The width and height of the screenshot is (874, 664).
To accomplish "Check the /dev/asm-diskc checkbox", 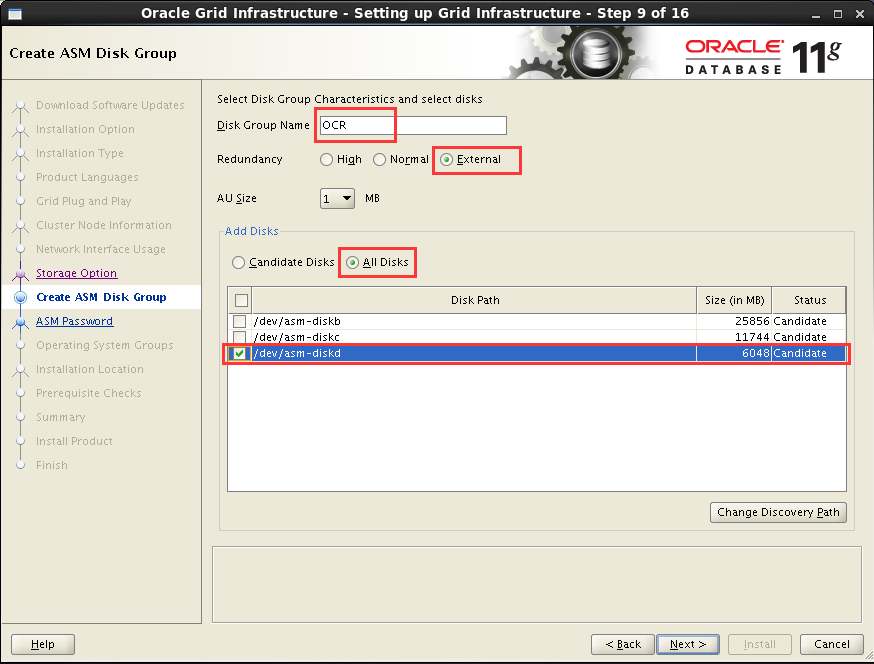I will (x=240, y=337).
